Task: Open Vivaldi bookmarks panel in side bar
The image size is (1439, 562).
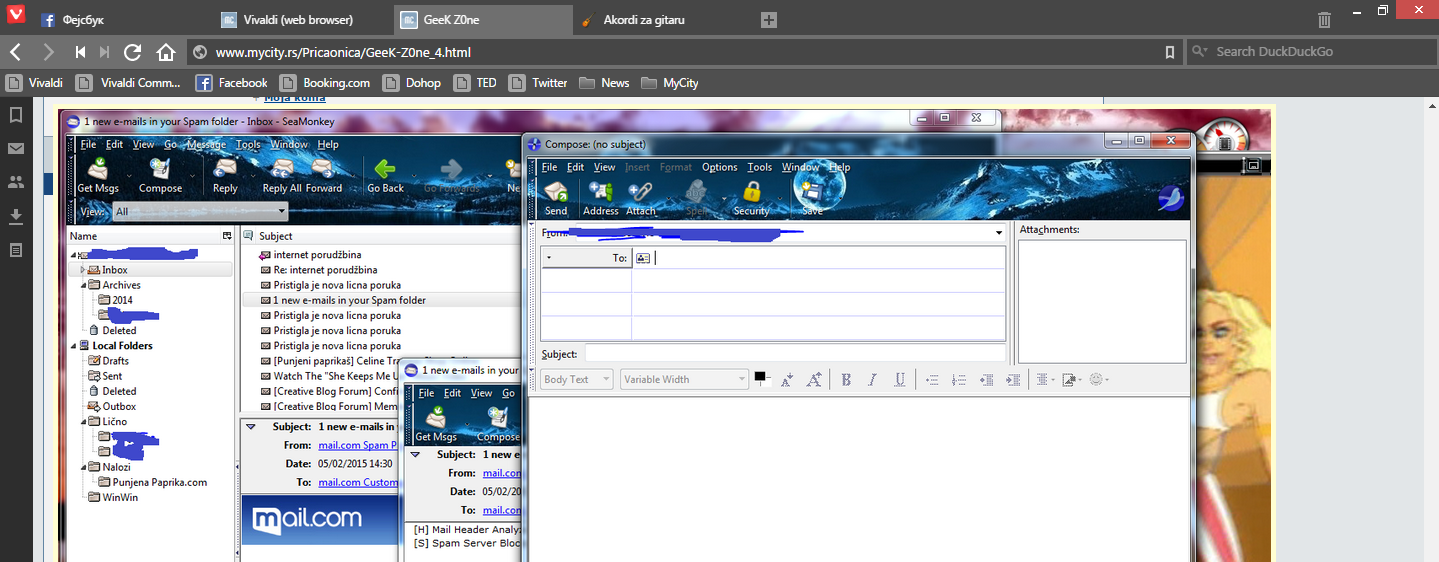Action: pyautogui.click(x=16, y=115)
